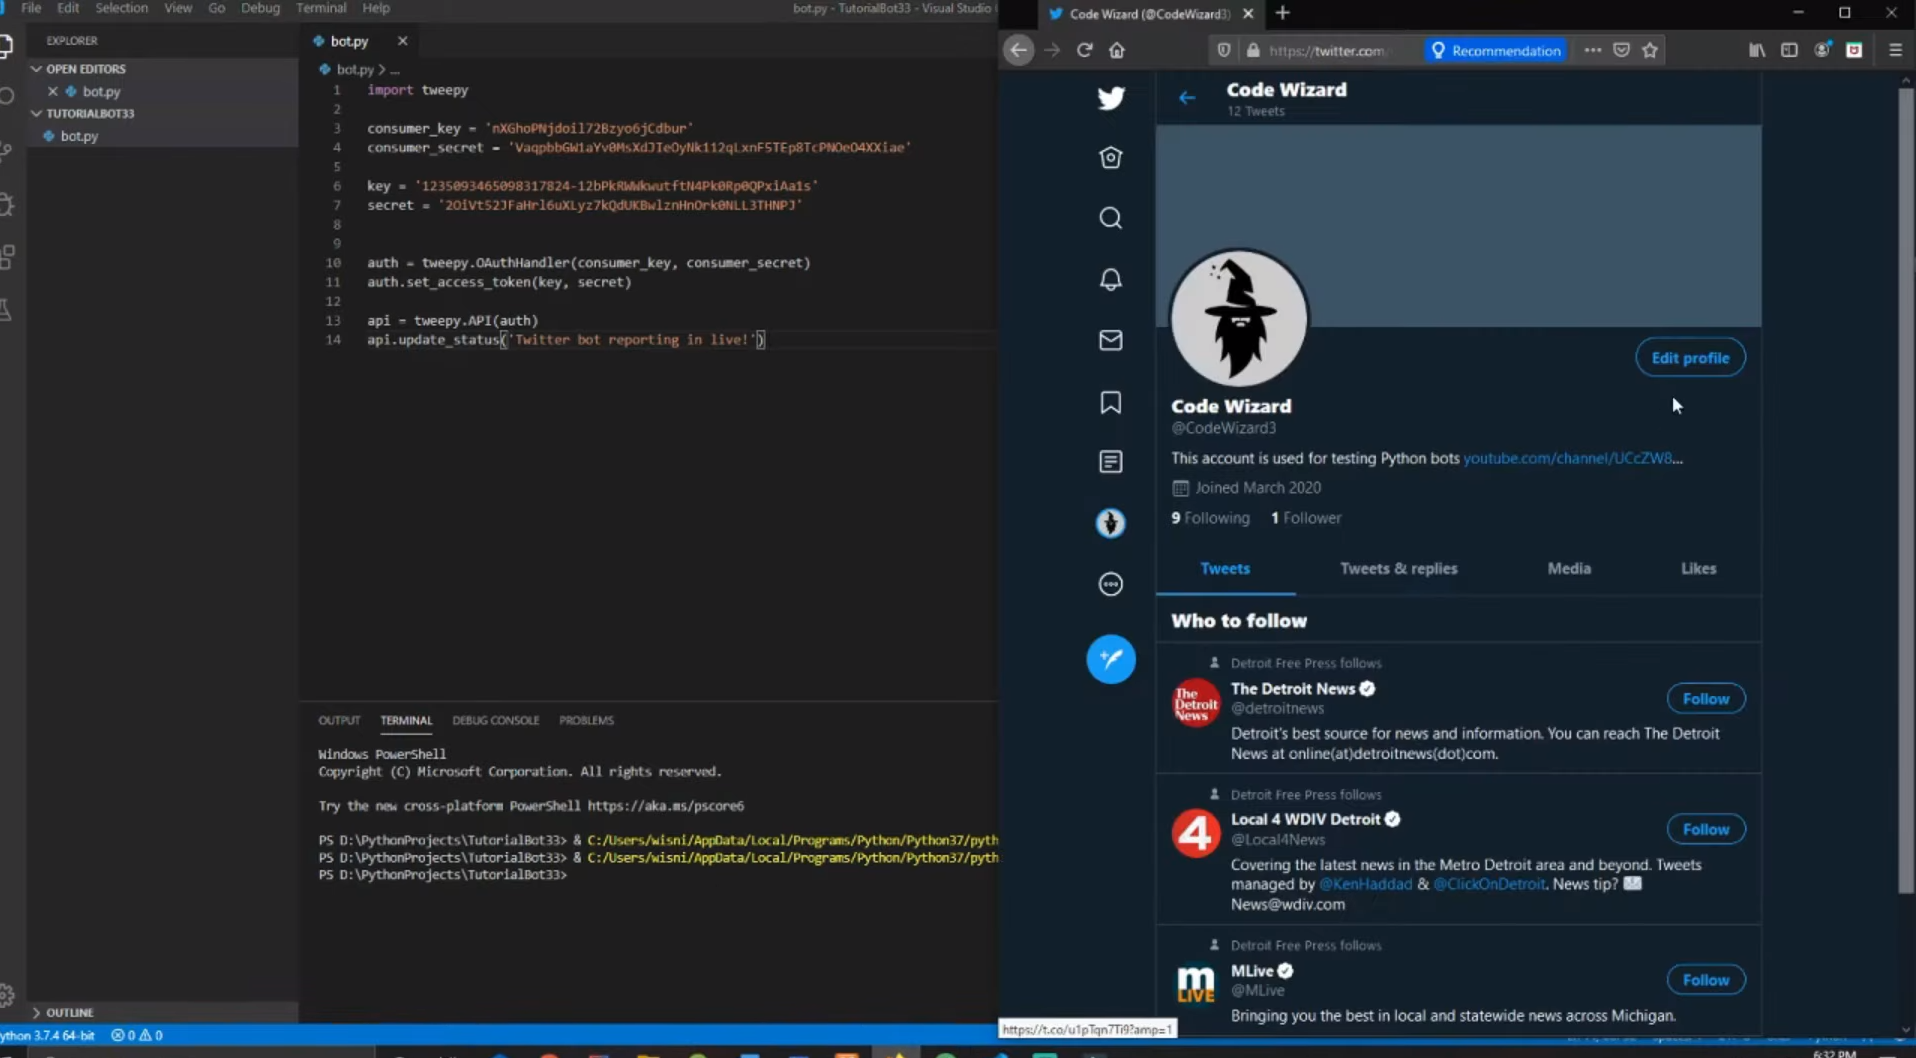Follow The Detroit News account
The height and width of the screenshot is (1058, 1916).
click(x=1706, y=699)
